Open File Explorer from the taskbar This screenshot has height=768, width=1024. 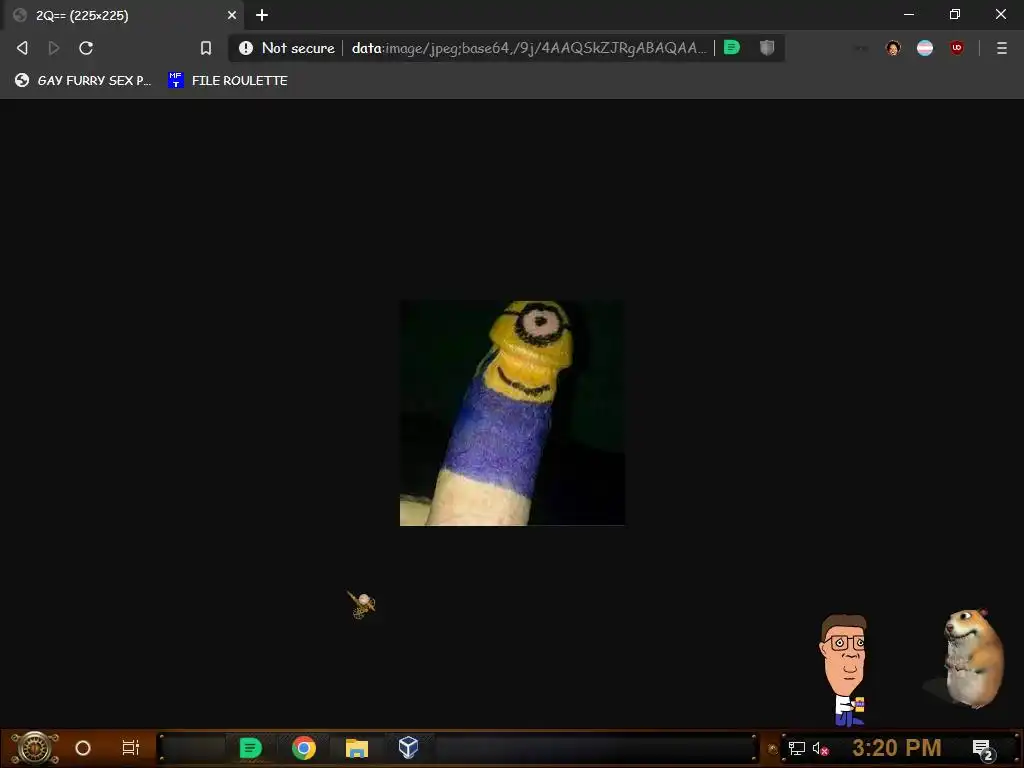pyautogui.click(x=357, y=748)
